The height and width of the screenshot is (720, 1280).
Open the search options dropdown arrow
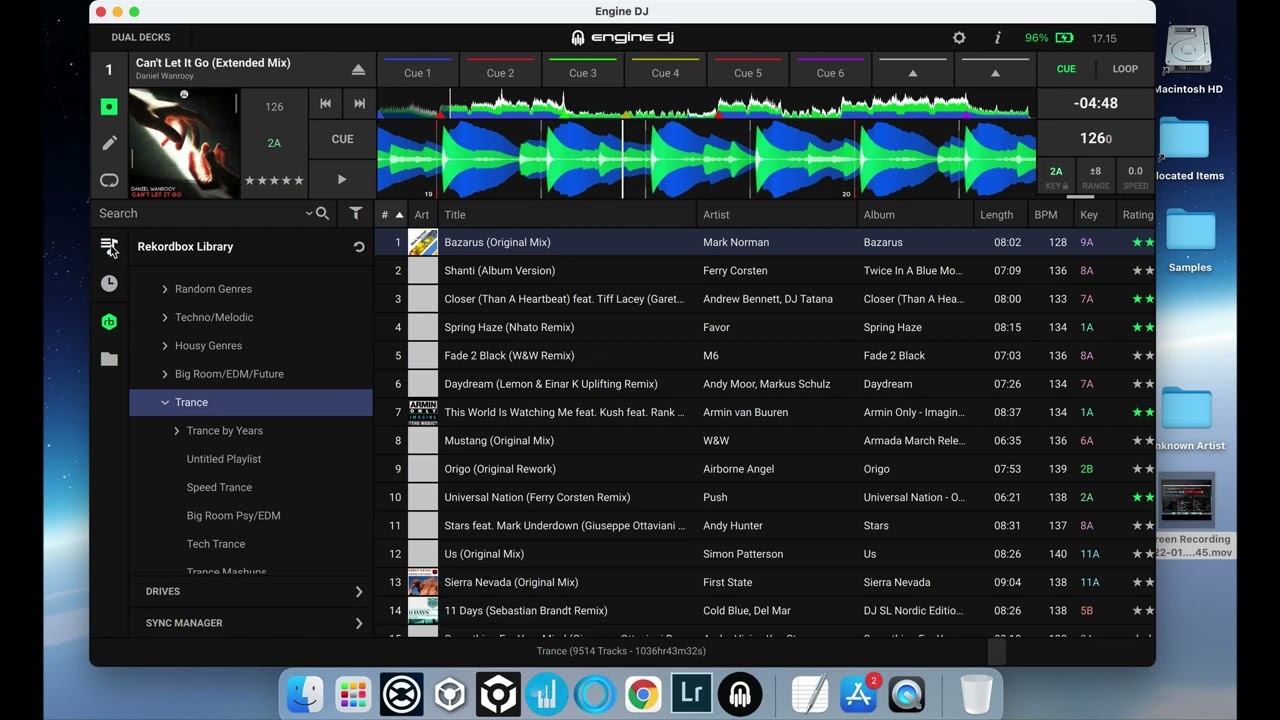coord(309,213)
